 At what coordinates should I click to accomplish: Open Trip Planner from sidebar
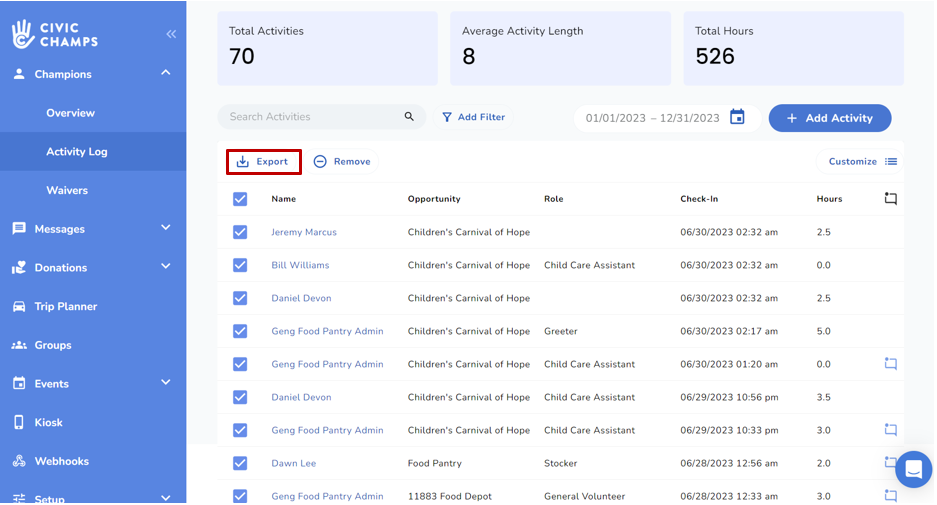click(65, 307)
